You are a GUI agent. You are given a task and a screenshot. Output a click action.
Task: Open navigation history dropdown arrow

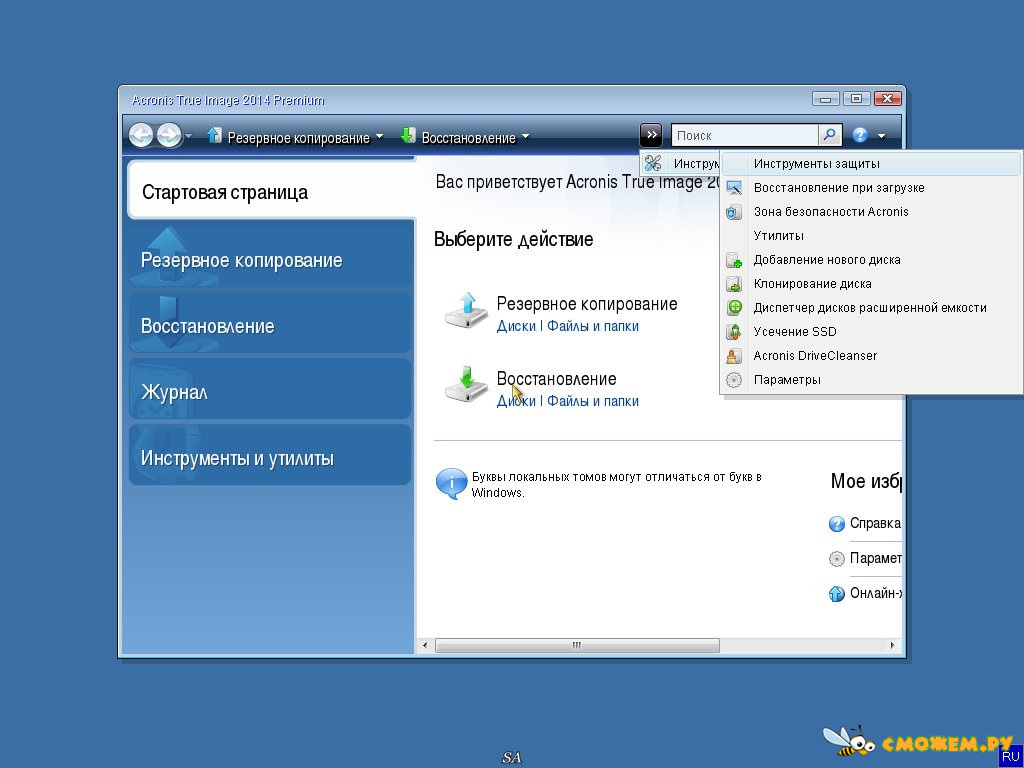point(189,136)
